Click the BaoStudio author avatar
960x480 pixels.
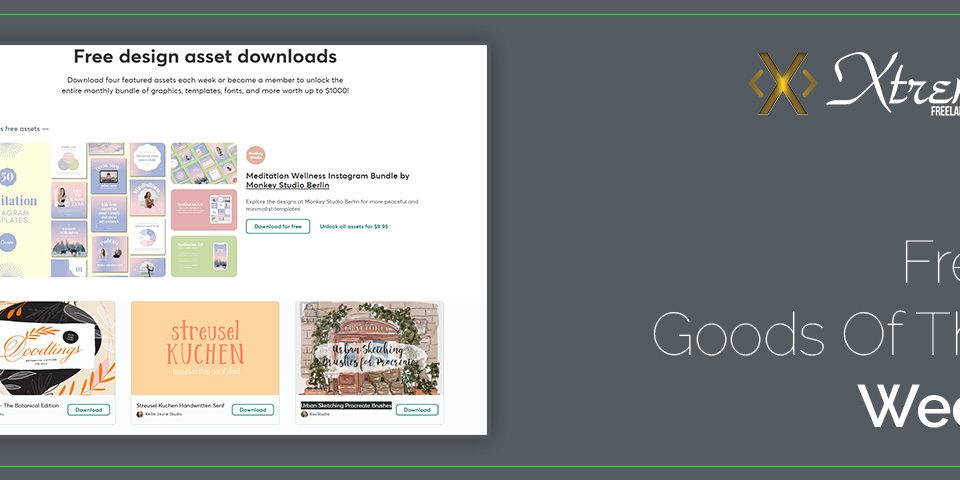tap(304, 414)
